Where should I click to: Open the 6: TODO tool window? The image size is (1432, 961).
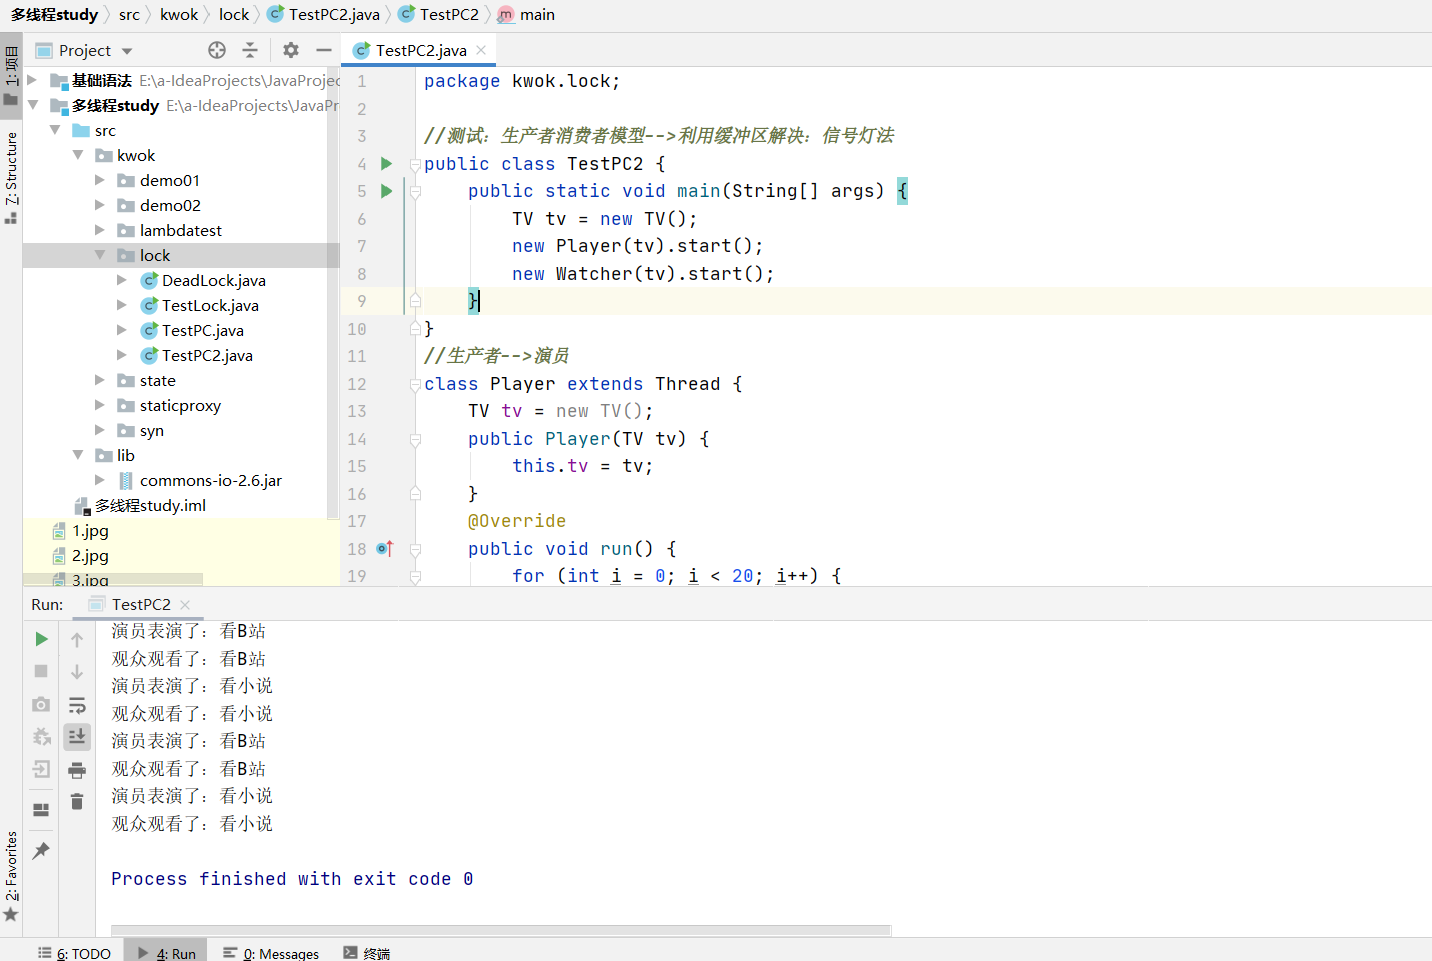coord(75,953)
